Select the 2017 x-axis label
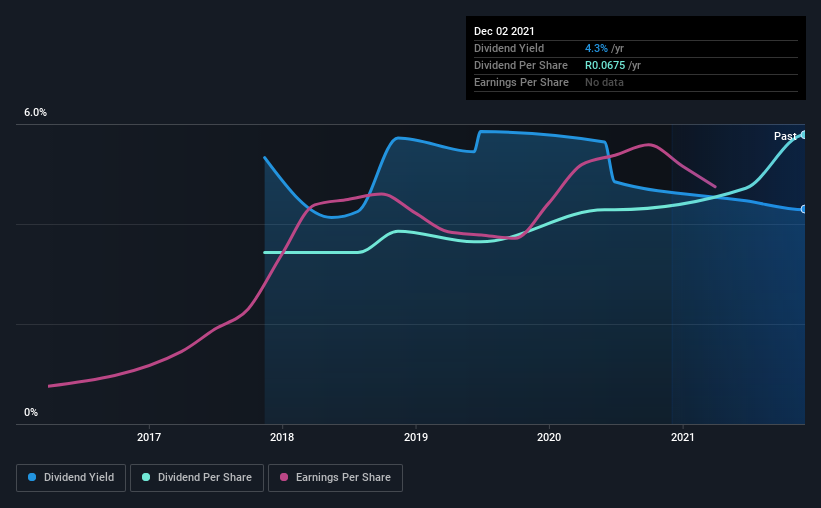 tap(149, 437)
